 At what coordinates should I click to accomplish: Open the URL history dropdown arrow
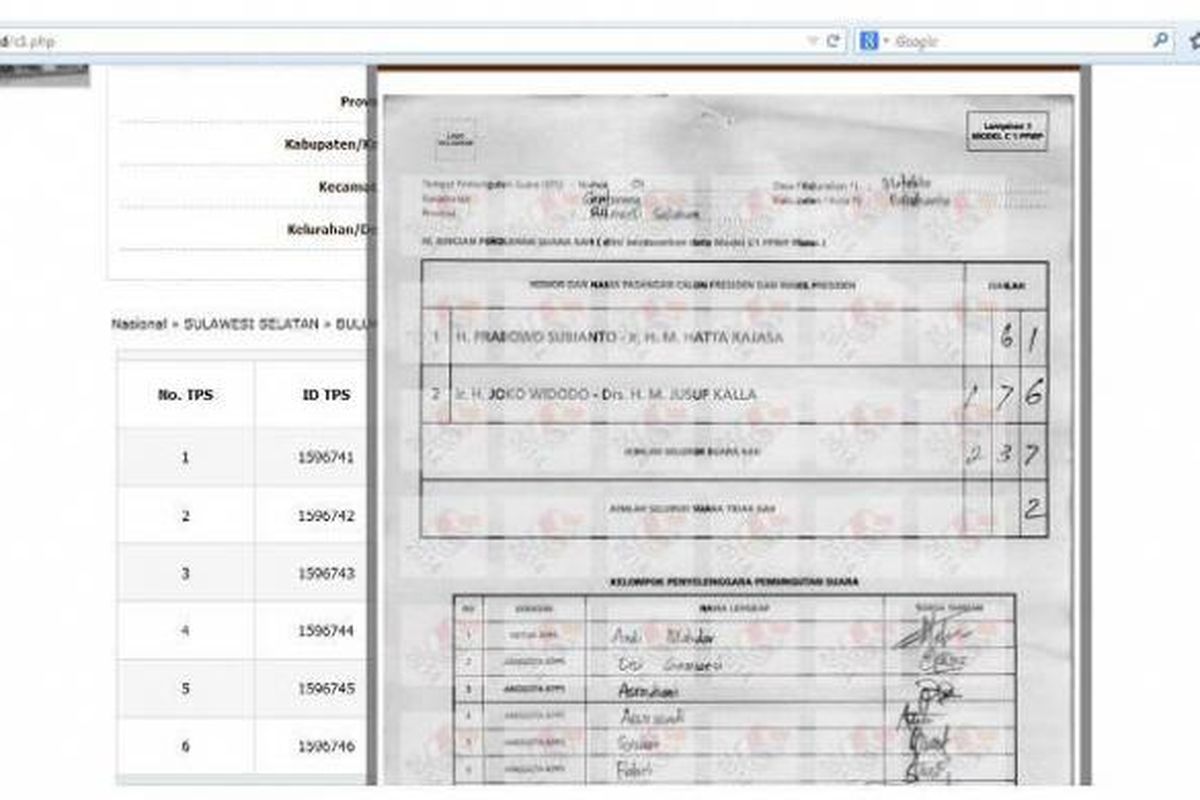813,42
